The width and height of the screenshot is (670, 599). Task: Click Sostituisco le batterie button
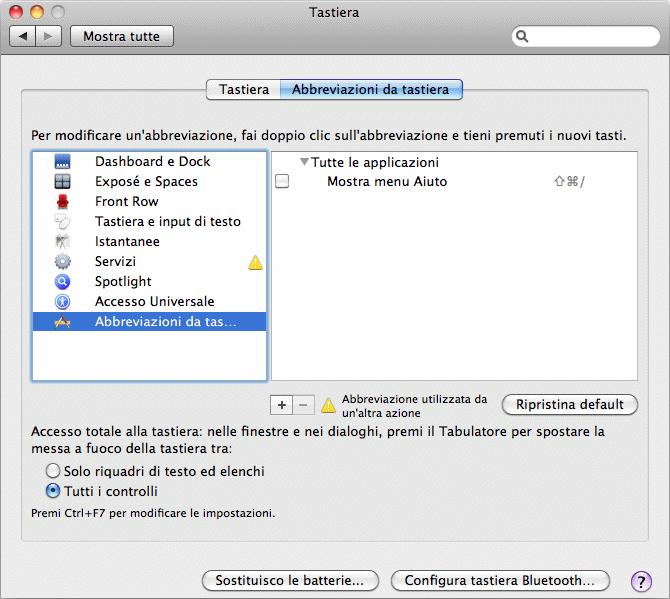(x=290, y=580)
